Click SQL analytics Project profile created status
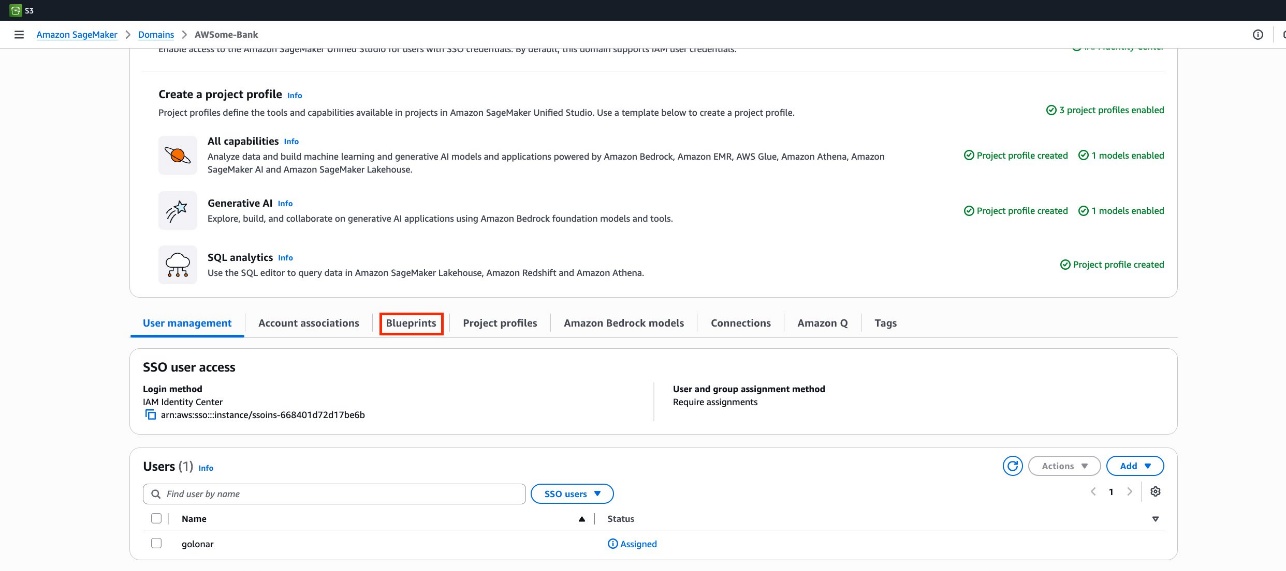Image resolution: width=1286 pixels, height=571 pixels. (1112, 265)
